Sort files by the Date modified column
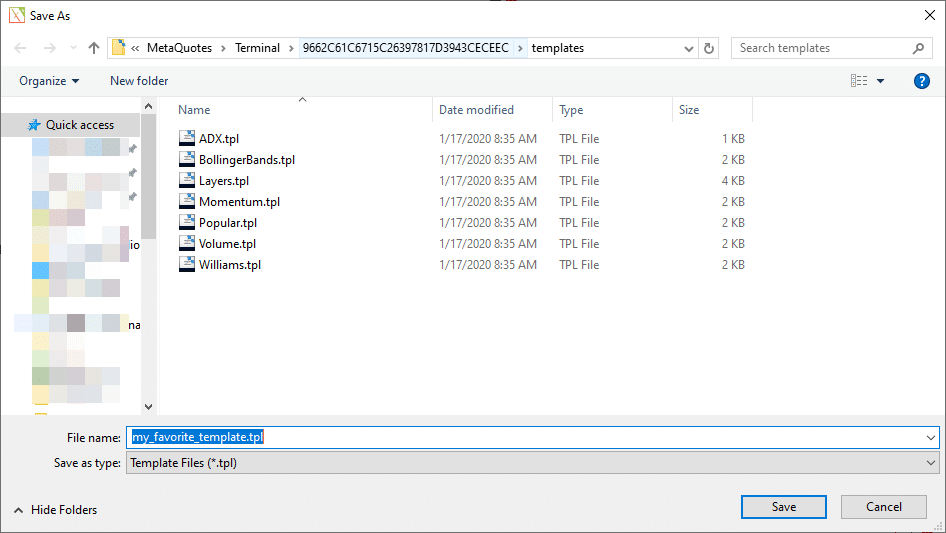946x533 pixels. (x=477, y=110)
